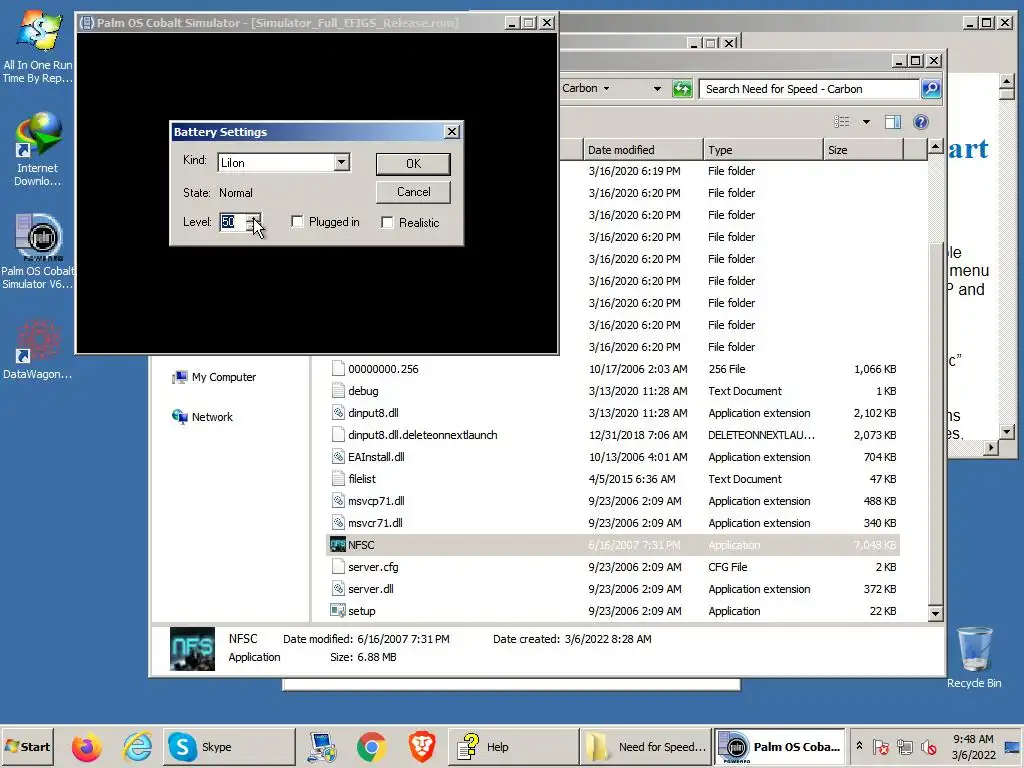Switch to Skype taskbar button
Screen dimensions: 1024x768
tap(228, 746)
